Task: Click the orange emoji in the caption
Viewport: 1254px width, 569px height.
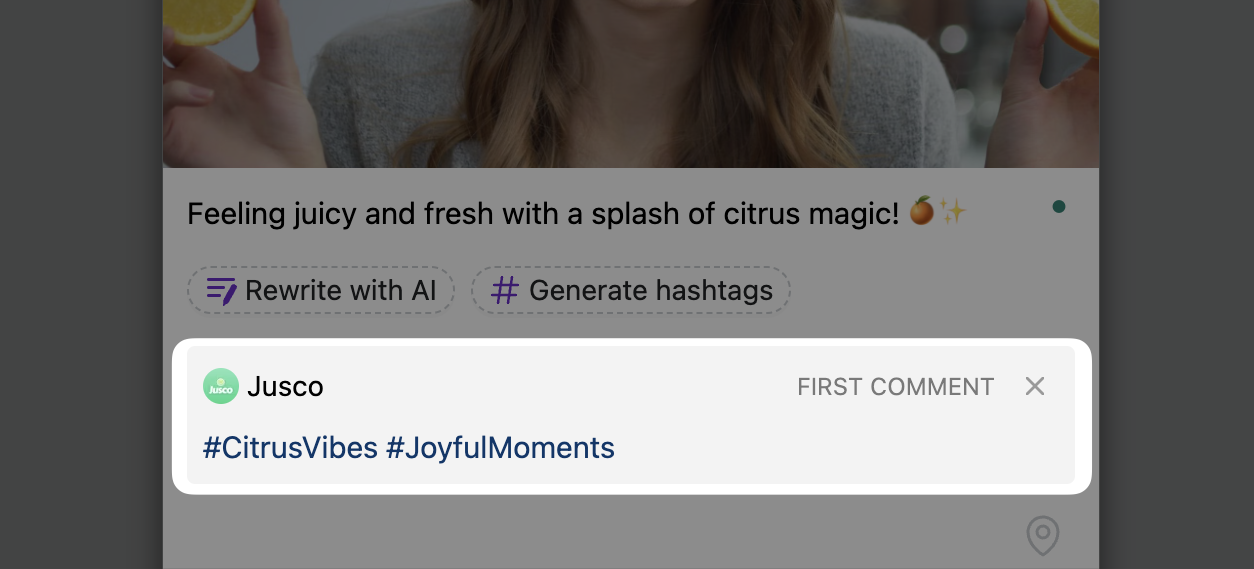Action: [x=922, y=212]
